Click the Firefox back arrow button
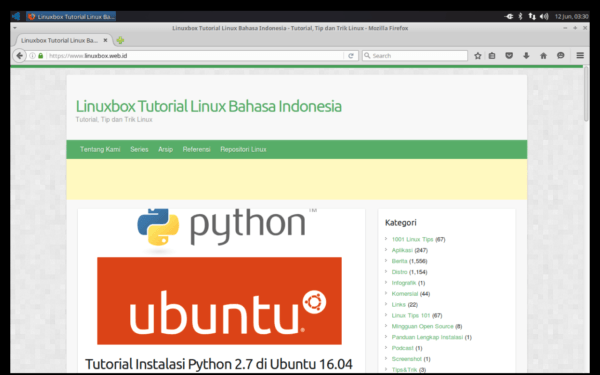 click(x=19, y=56)
